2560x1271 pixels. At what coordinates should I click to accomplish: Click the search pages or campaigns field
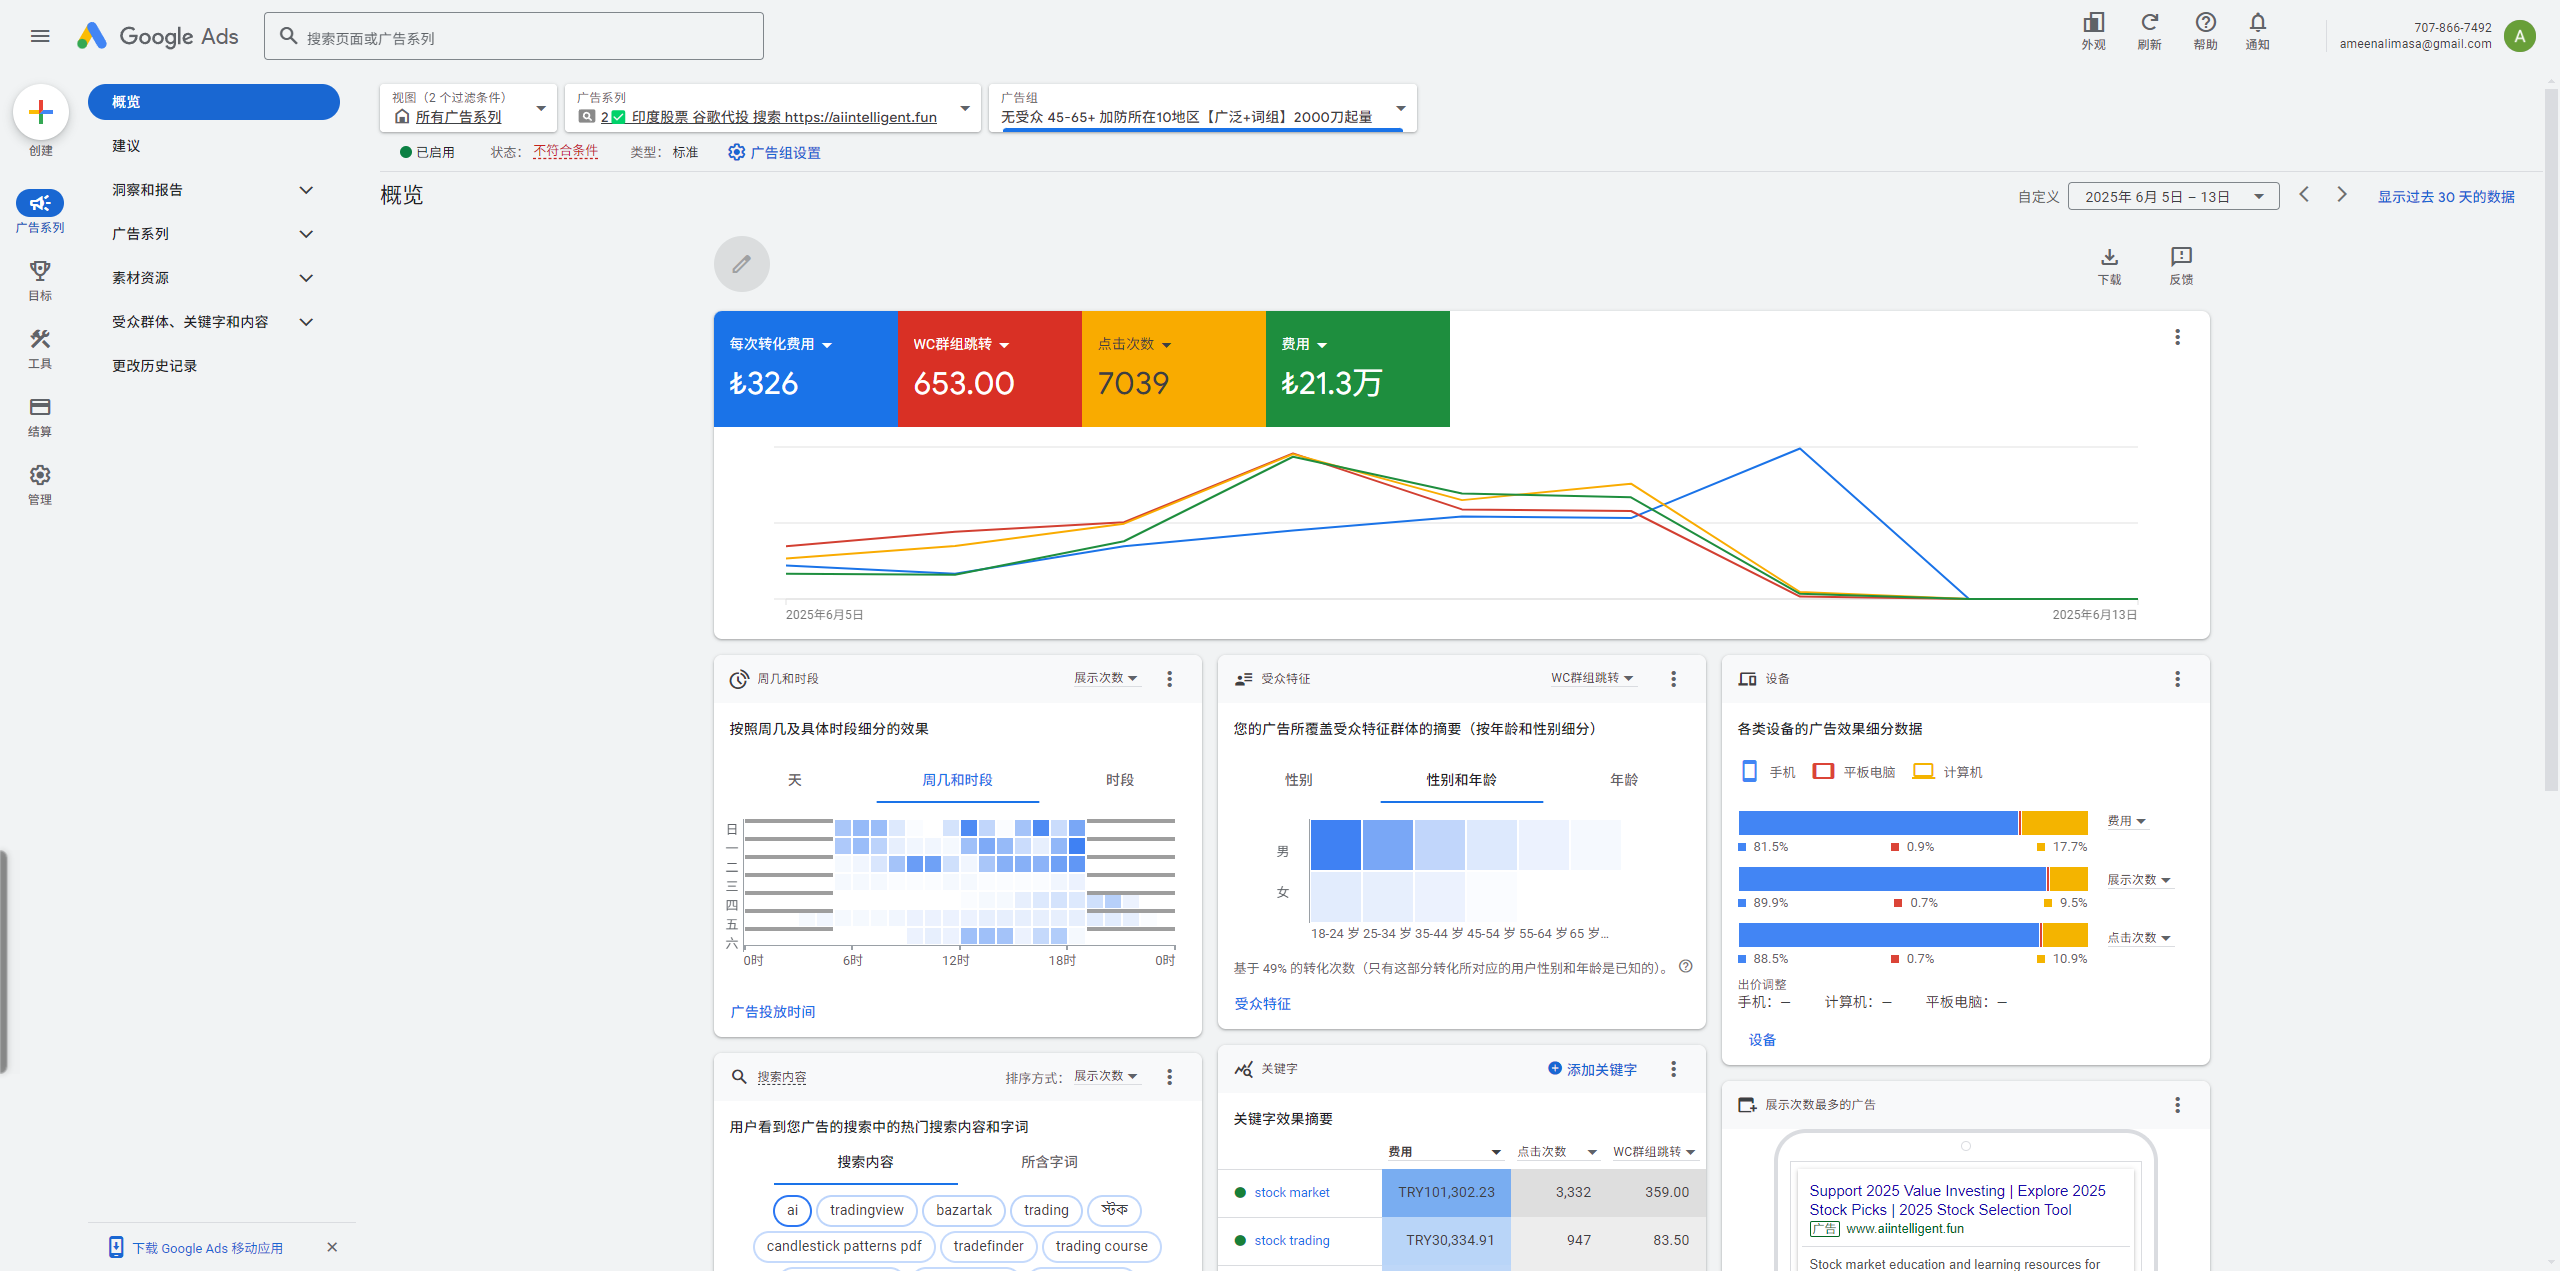(514, 37)
